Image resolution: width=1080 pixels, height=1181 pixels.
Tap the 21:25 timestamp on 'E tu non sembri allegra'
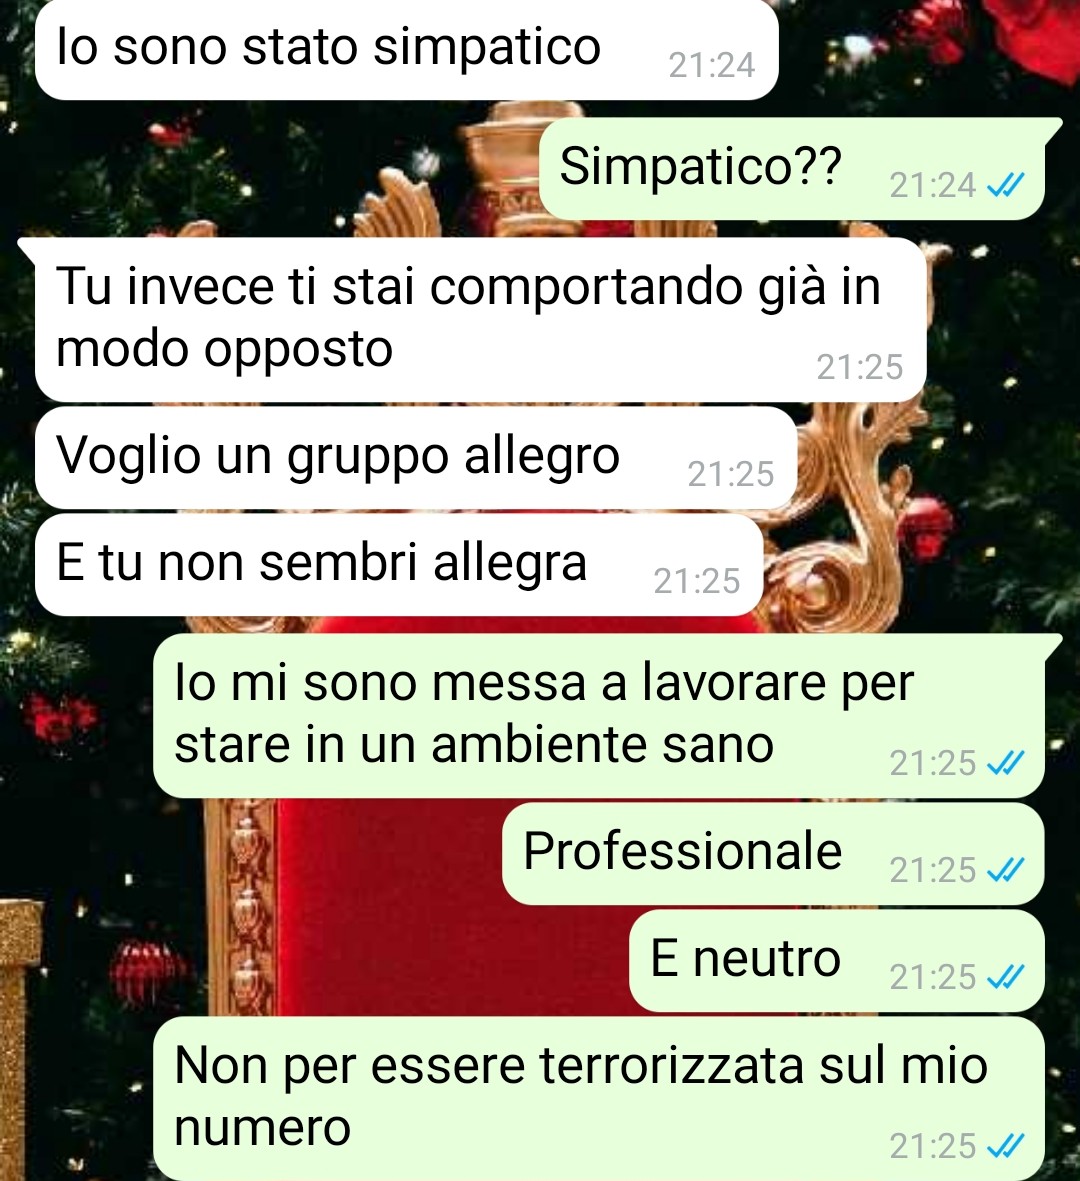[697, 581]
